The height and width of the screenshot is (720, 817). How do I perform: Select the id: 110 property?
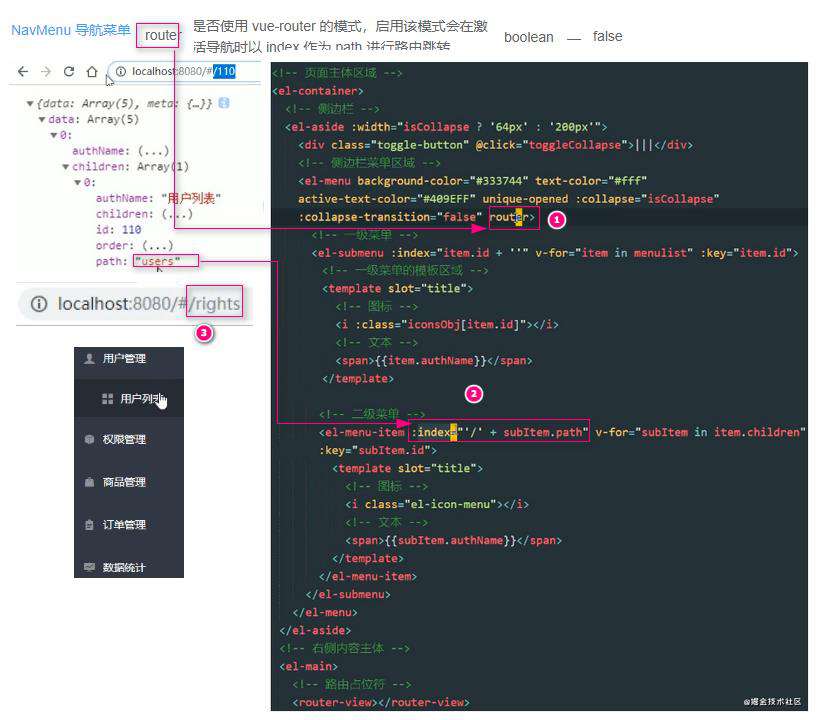pos(118,230)
